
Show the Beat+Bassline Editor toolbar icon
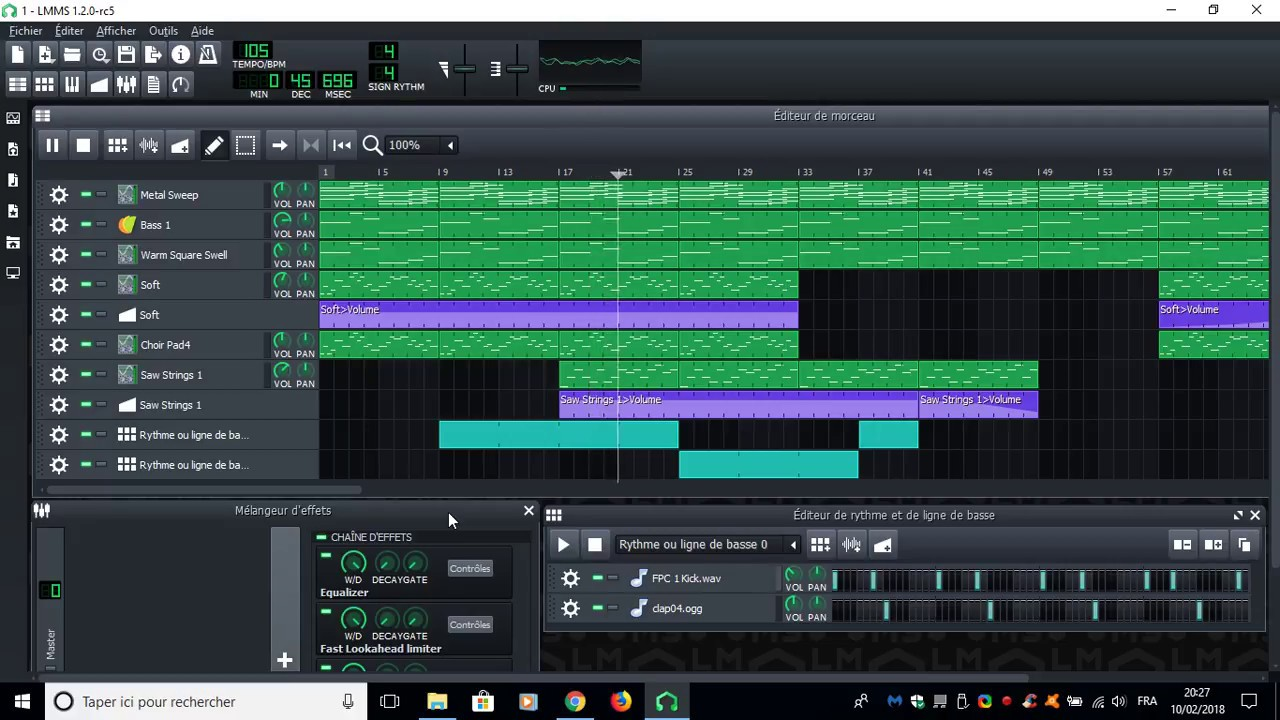(x=45, y=85)
